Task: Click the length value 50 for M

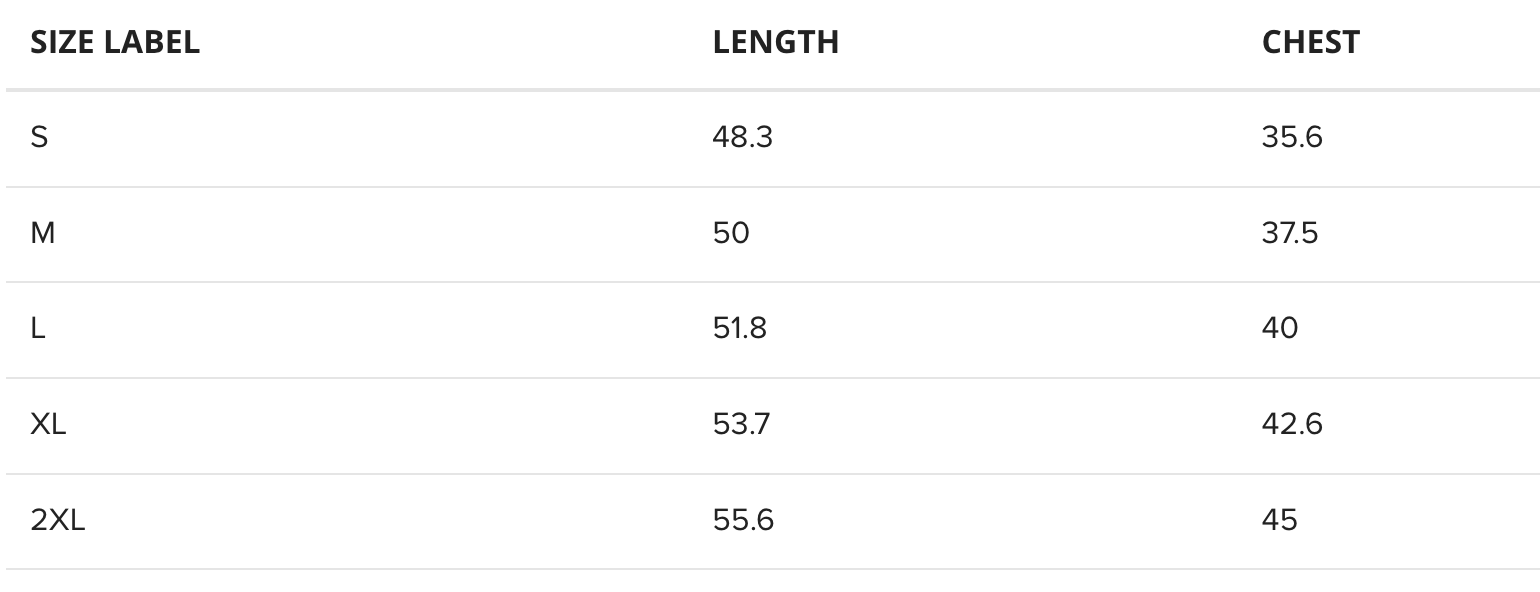Action: 731,233
